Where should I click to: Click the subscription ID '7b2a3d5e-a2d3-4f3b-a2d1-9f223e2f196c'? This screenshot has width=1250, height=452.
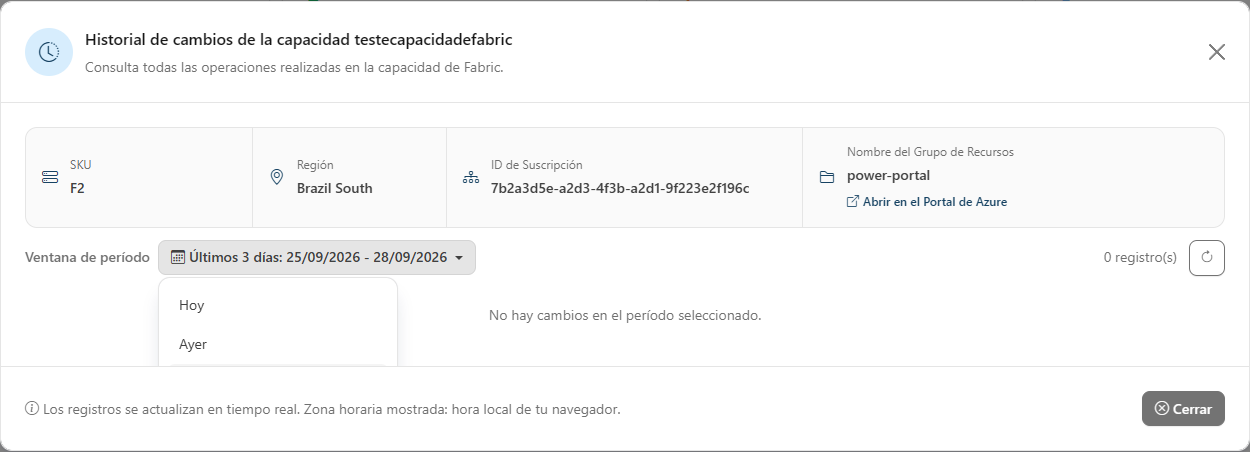620,188
